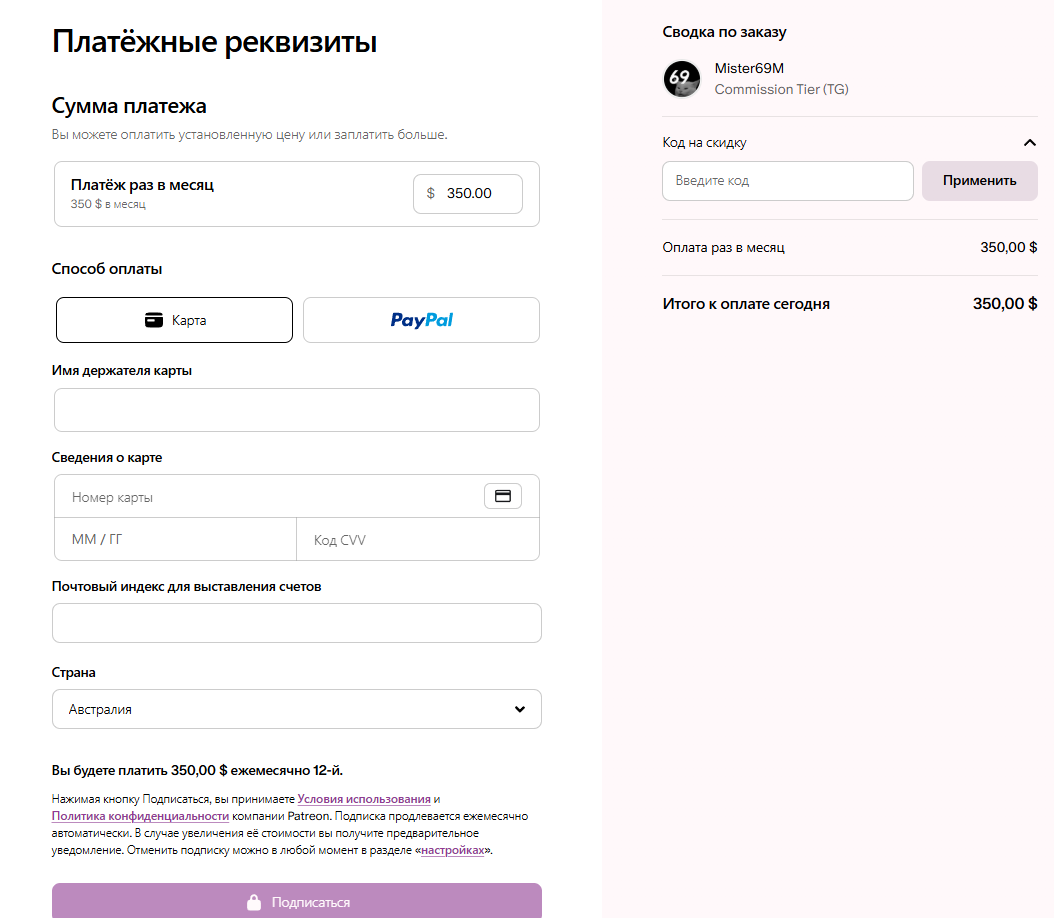The width and height of the screenshot is (1054, 918).
Task: Select Карта payment method
Action: pyautogui.click(x=174, y=320)
